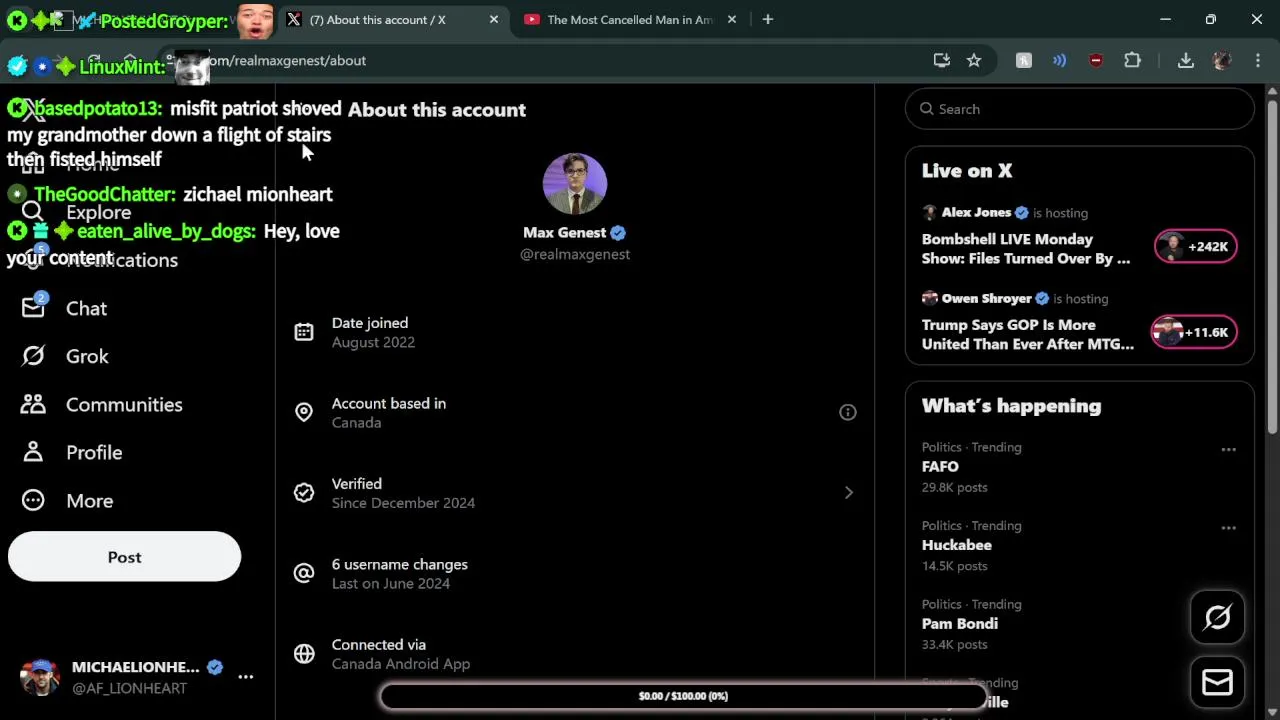The width and height of the screenshot is (1280, 720).
Task: Open the floating messages envelope button
Action: 1217,682
